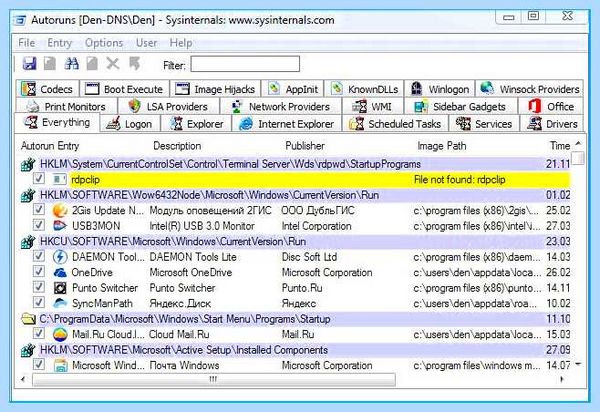Click the Punto Switcher entry icon

click(x=60, y=288)
